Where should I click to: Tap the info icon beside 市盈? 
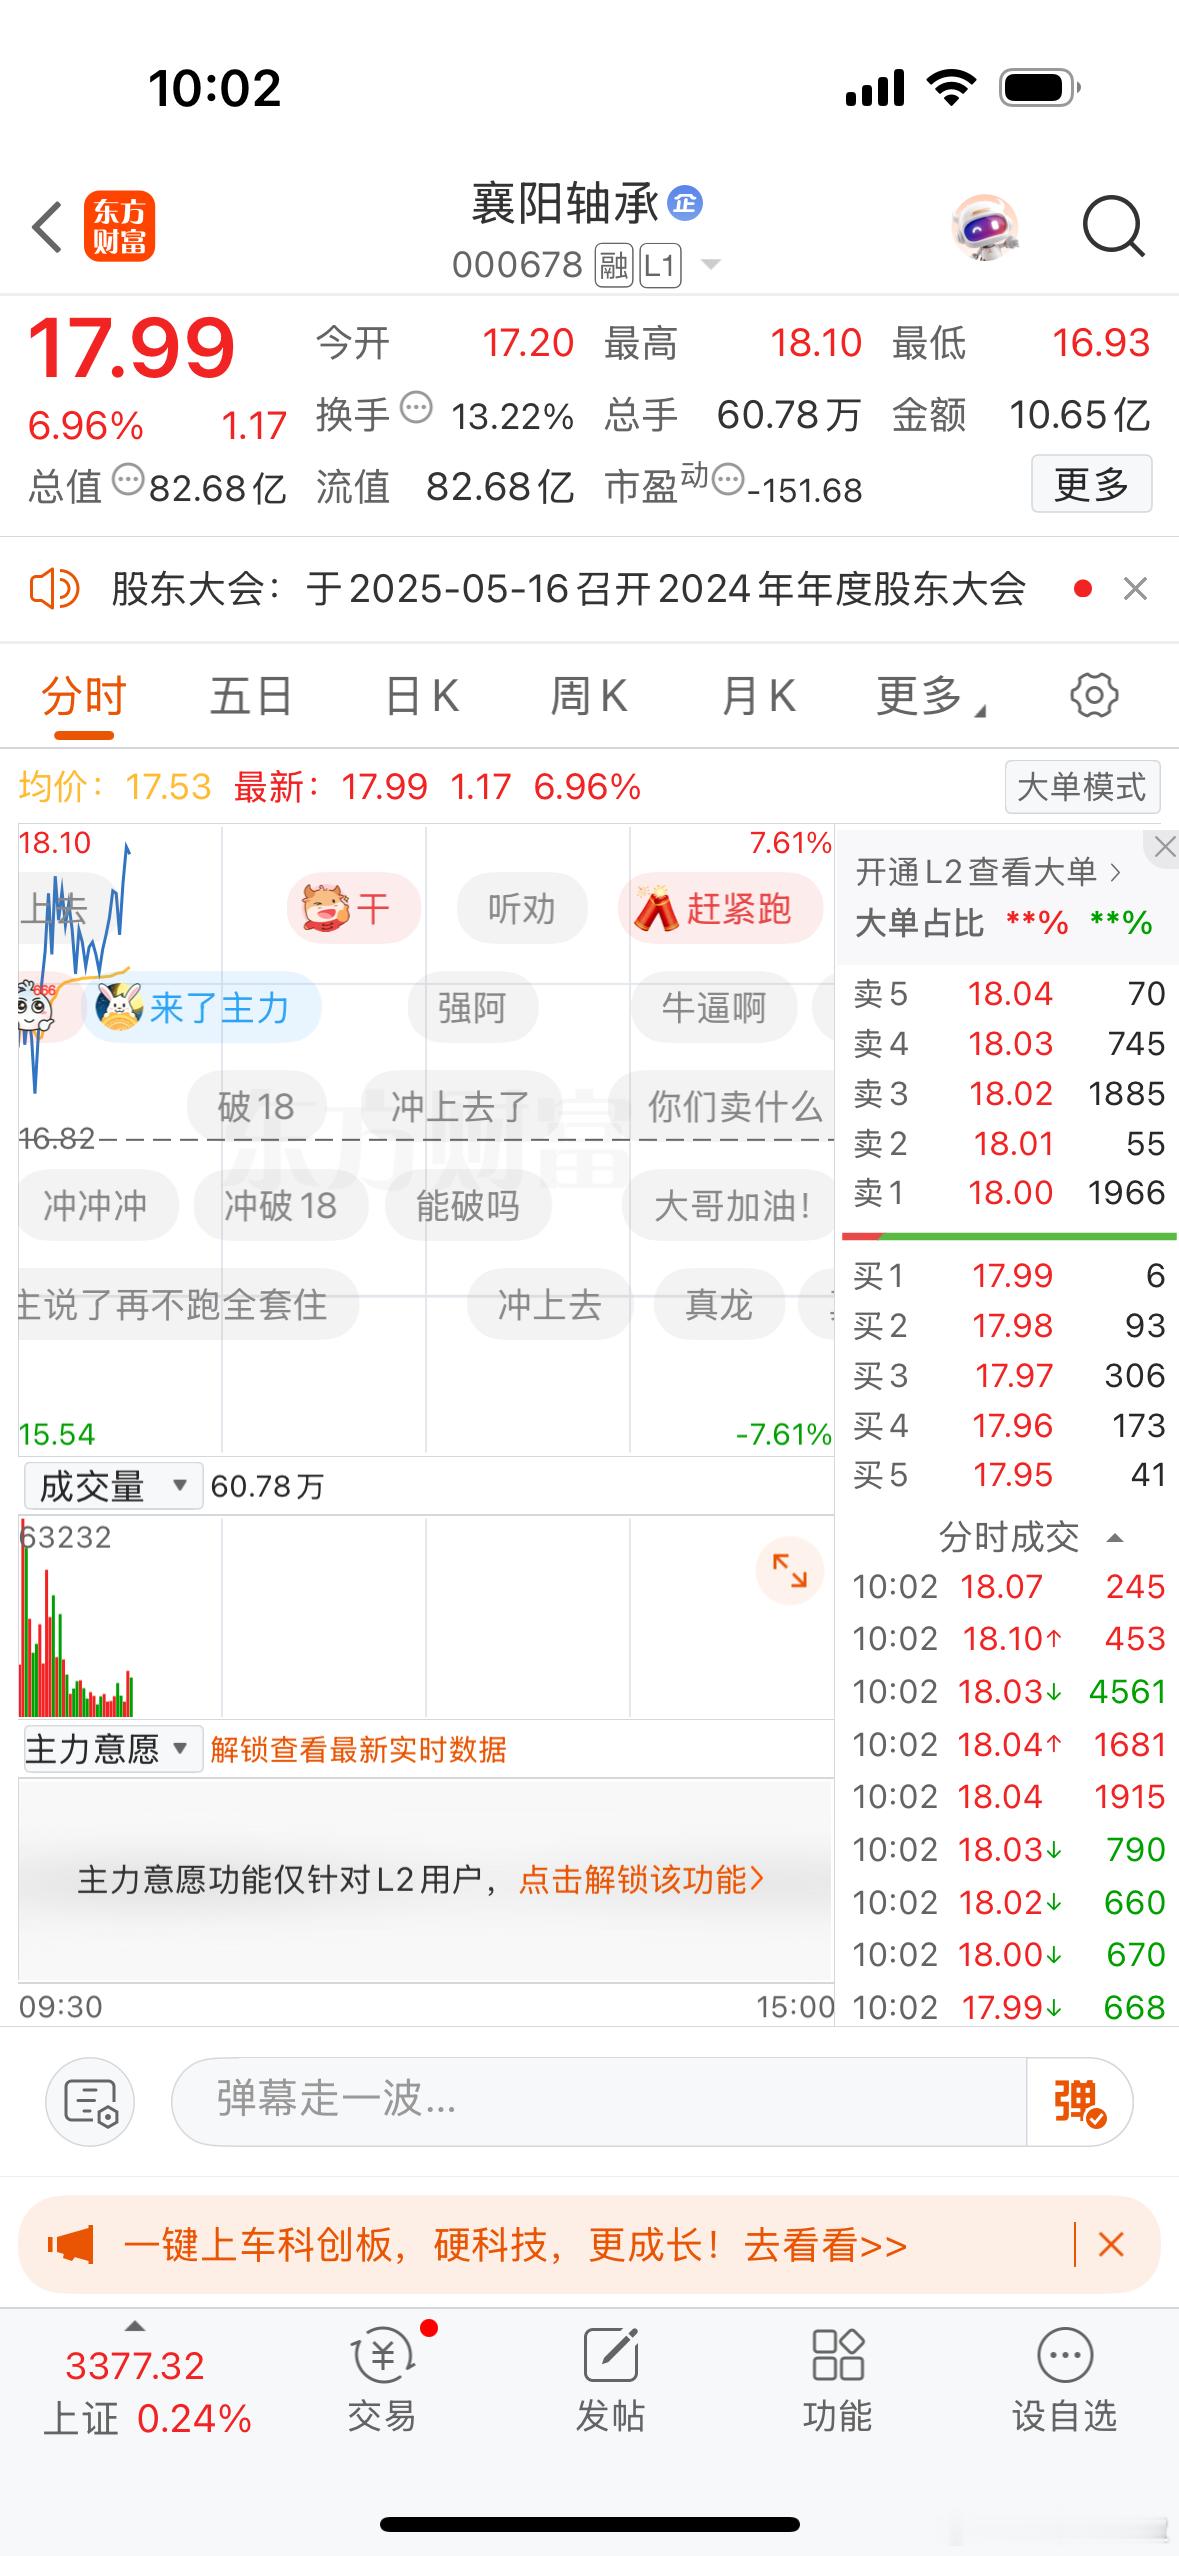pyautogui.click(x=728, y=480)
